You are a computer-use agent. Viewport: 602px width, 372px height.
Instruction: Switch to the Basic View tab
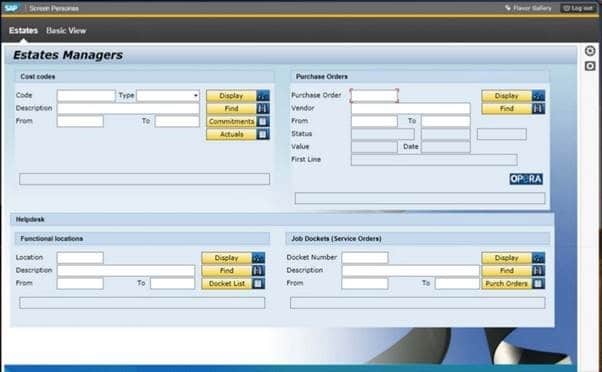pyautogui.click(x=66, y=30)
